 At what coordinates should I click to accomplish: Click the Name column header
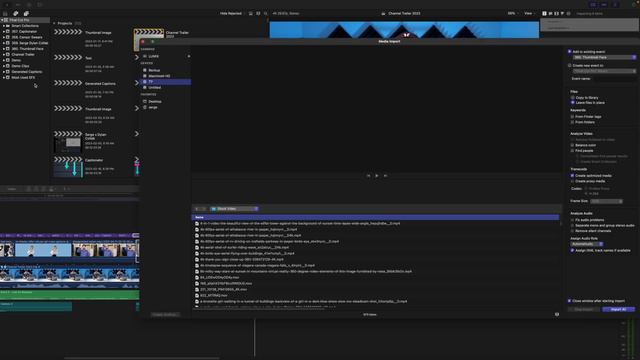coord(376,217)
